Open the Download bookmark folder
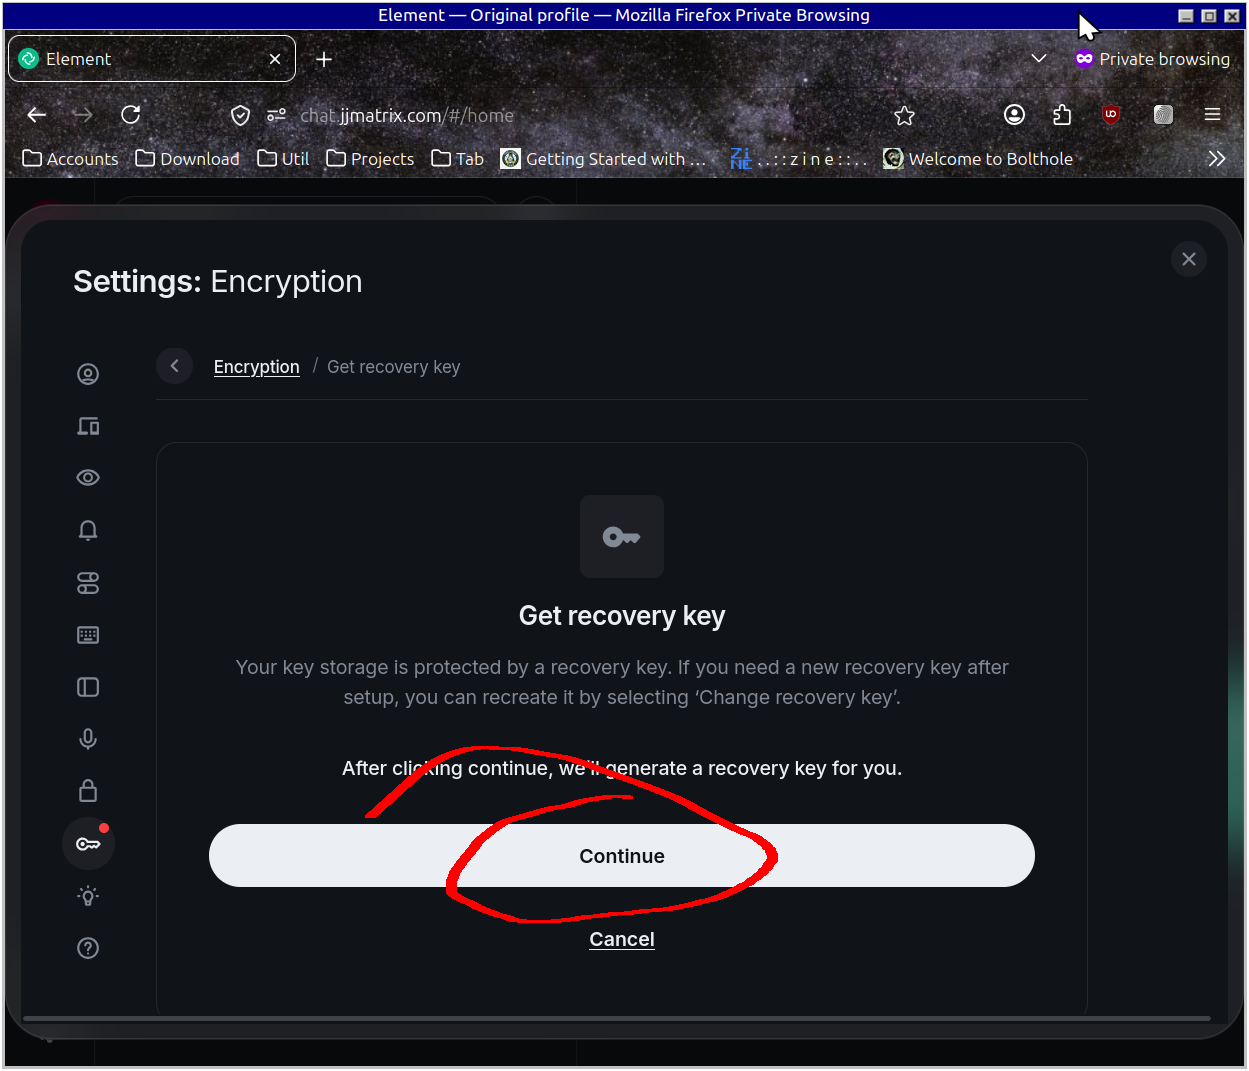 (x=188, y=159)
